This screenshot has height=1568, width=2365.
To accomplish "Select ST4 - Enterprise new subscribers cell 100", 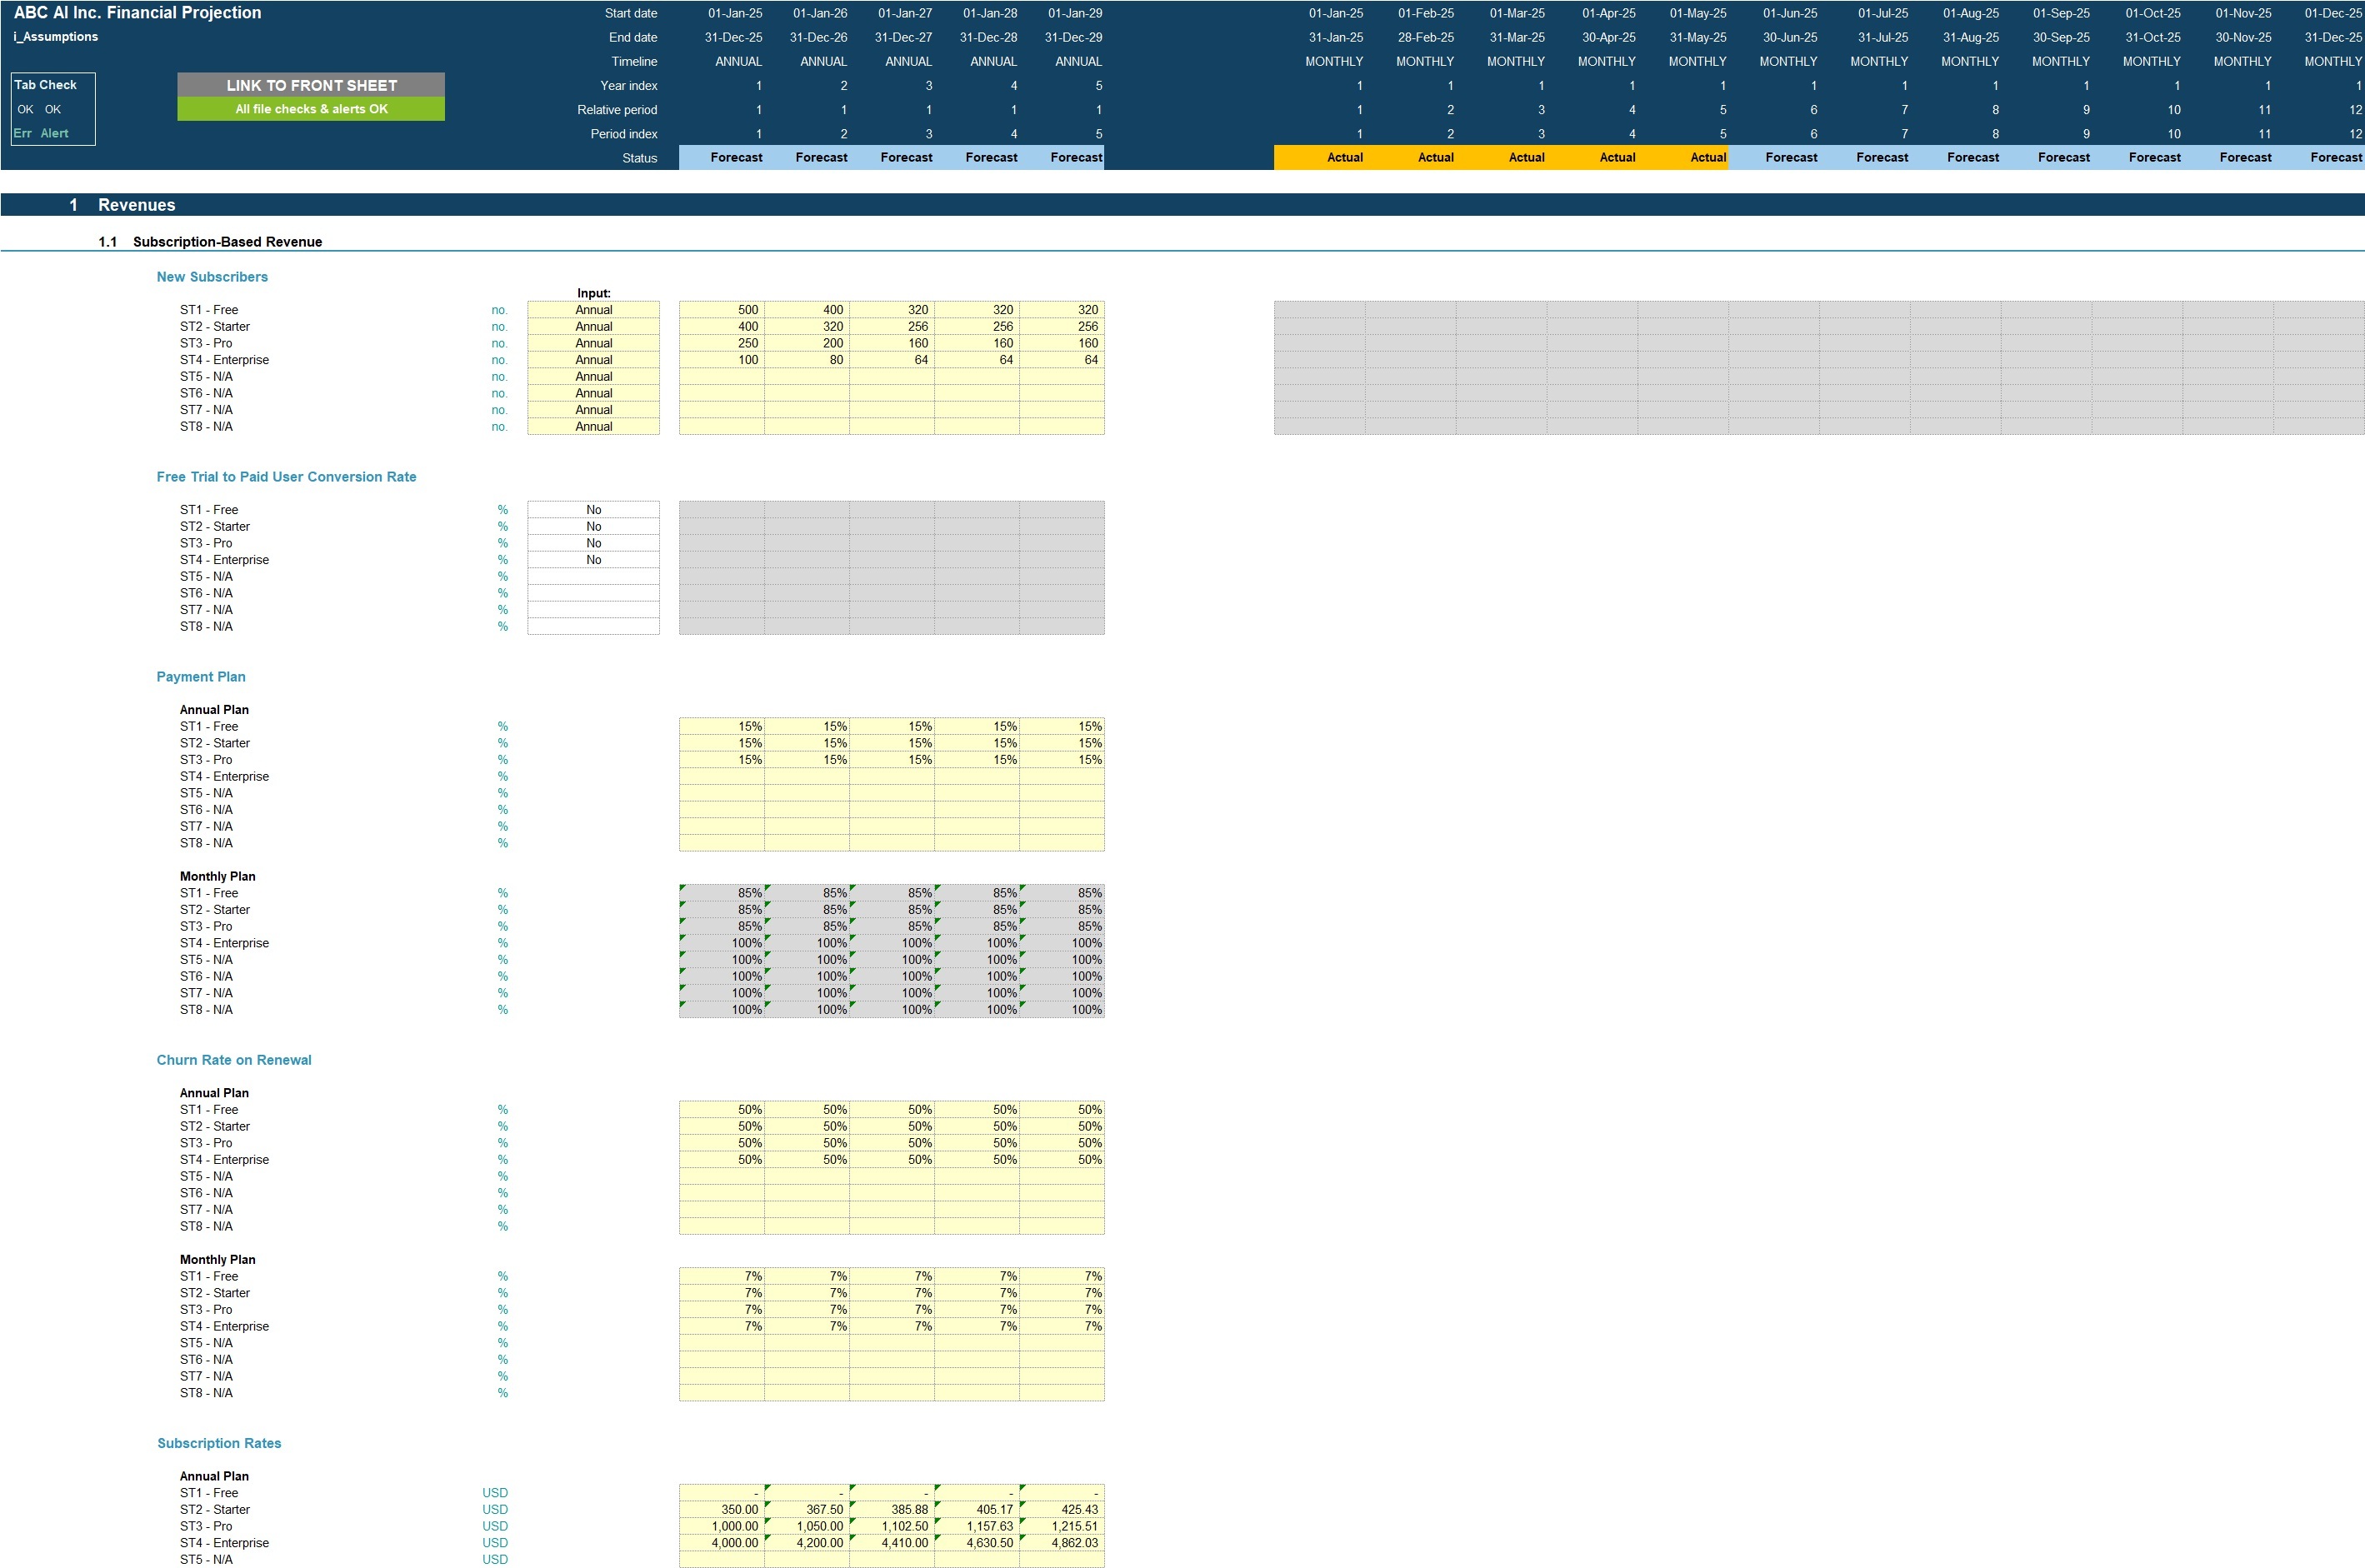I will 722,360.
